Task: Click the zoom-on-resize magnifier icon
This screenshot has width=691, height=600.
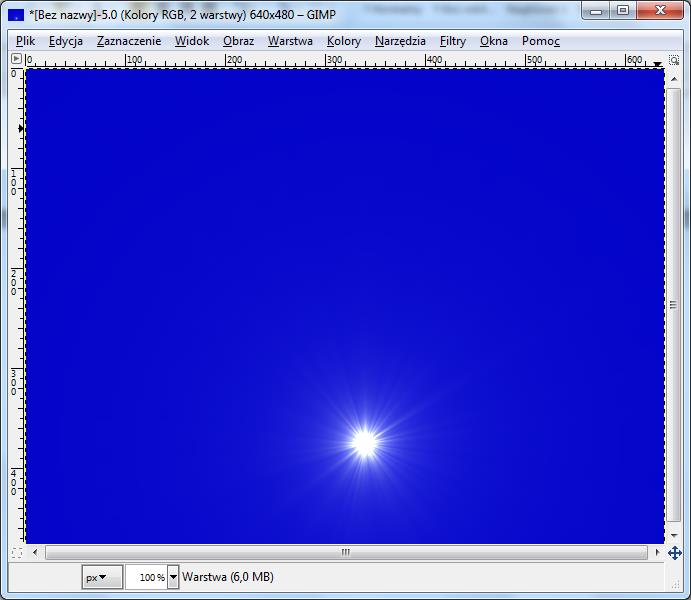Action: coord(674,59)
